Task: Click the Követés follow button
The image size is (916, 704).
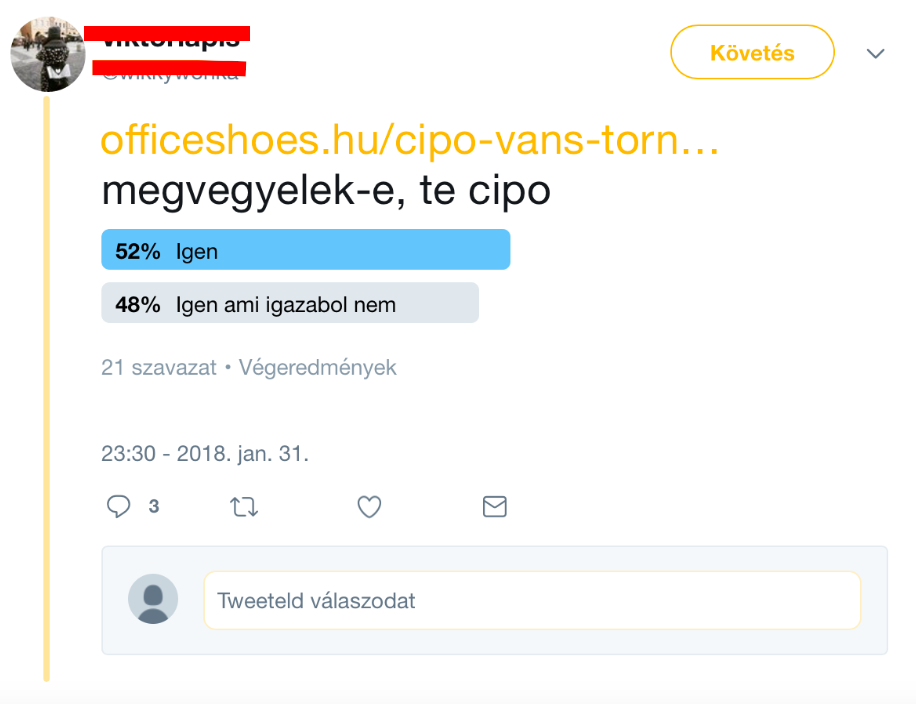Action: pyautogui.click(x=752, y=52)
